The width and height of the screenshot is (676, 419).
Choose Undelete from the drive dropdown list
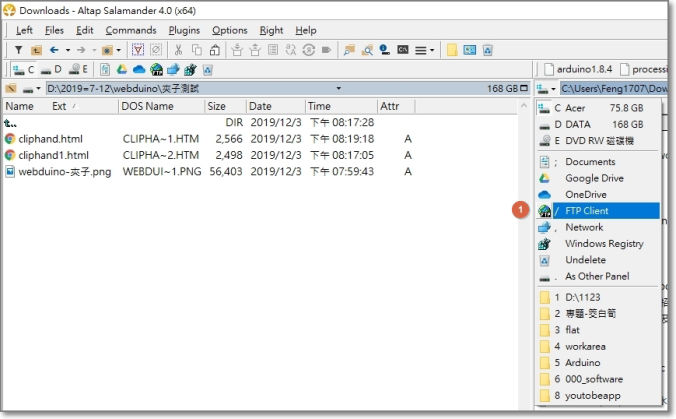pos(585,260)
